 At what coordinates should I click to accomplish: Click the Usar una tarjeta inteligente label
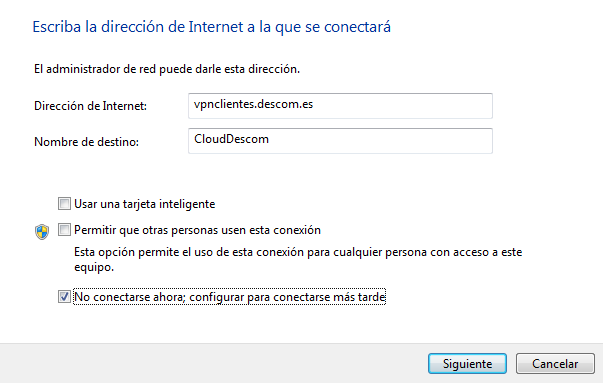pos(145,204)
